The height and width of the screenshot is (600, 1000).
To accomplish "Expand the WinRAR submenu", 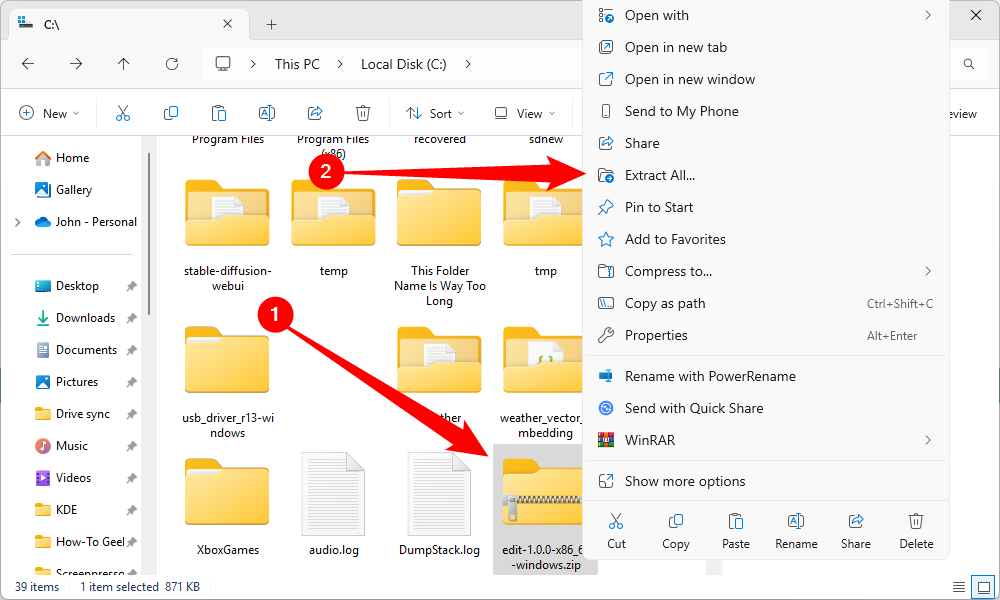I will (928, 440).
